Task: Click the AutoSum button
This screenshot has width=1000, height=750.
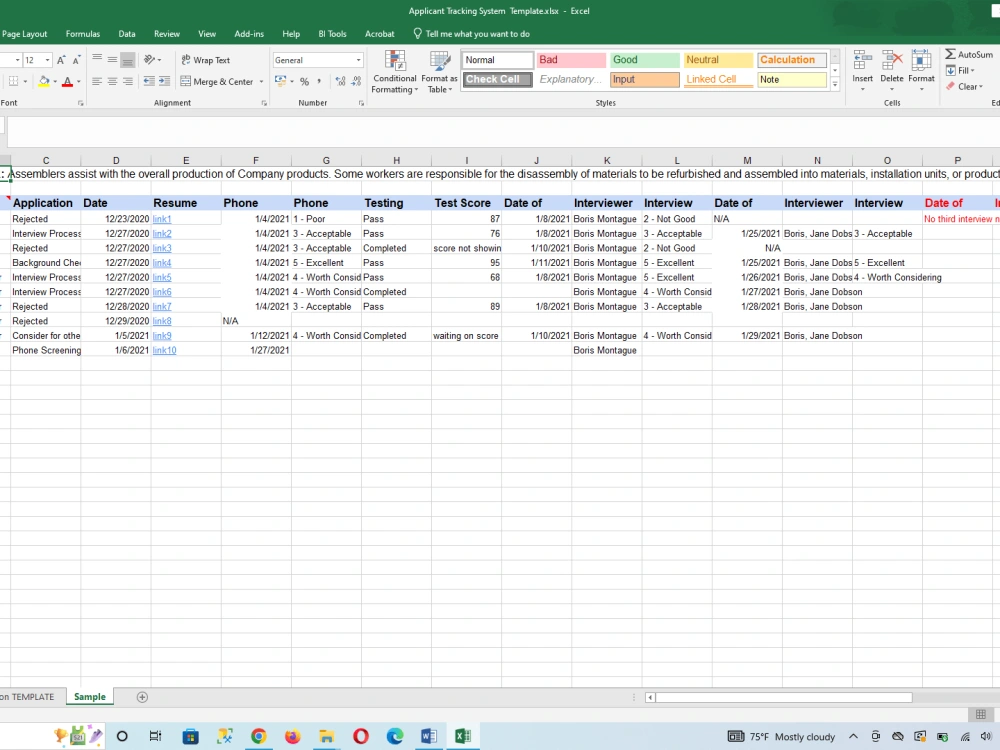Action: pyautogui.click(x=969, y=54)
